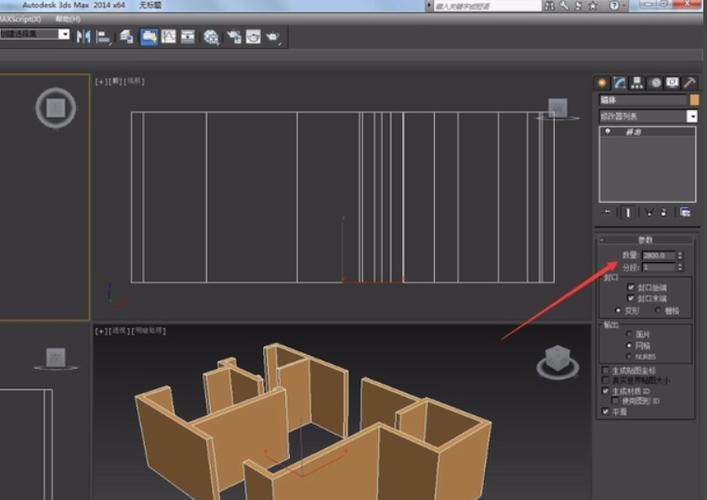Toggle the 封口始端 (Cap Start) checkbox
The height and width of the screenshot is (500, 707).
coord(630,287)
